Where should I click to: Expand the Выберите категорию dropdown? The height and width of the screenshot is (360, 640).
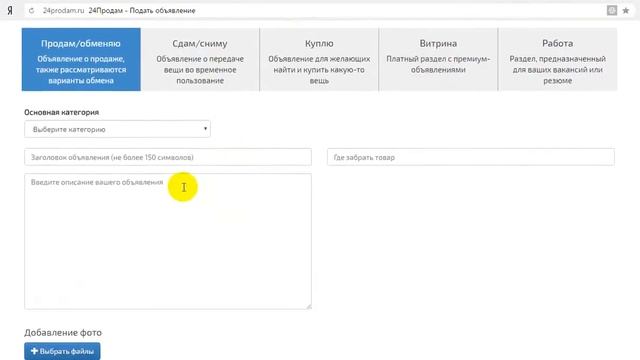118,129
